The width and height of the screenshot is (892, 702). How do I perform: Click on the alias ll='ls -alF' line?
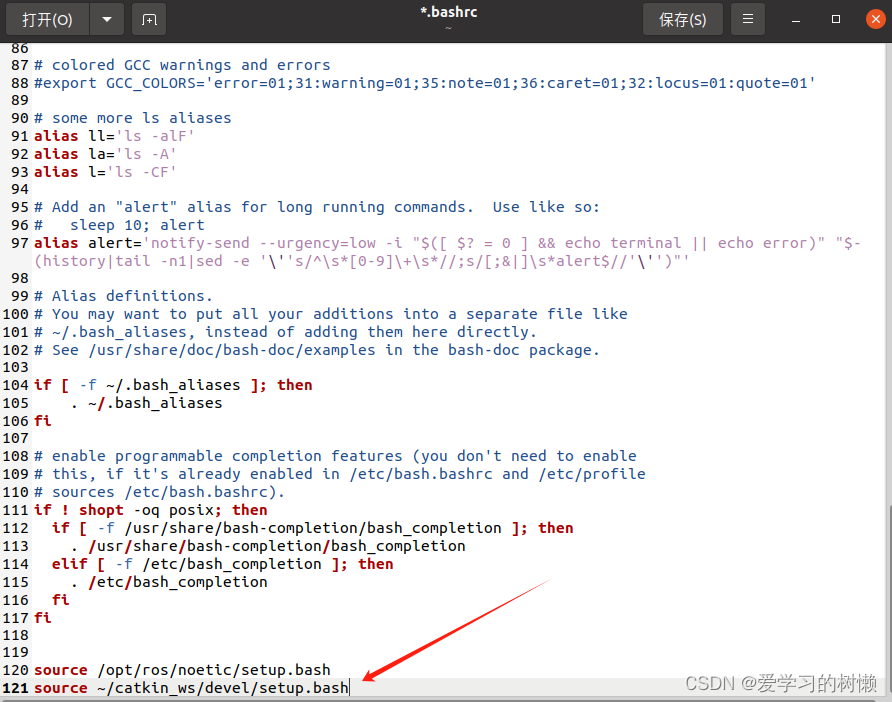tap(114, 136)
